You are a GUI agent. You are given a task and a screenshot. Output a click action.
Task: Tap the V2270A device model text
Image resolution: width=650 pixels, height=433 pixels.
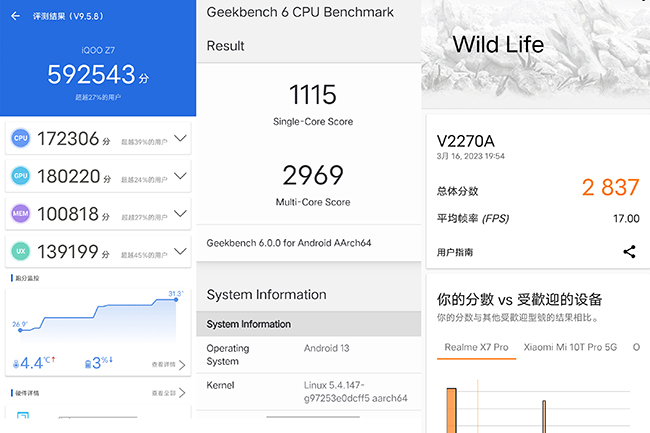click(x=466, y=141)
